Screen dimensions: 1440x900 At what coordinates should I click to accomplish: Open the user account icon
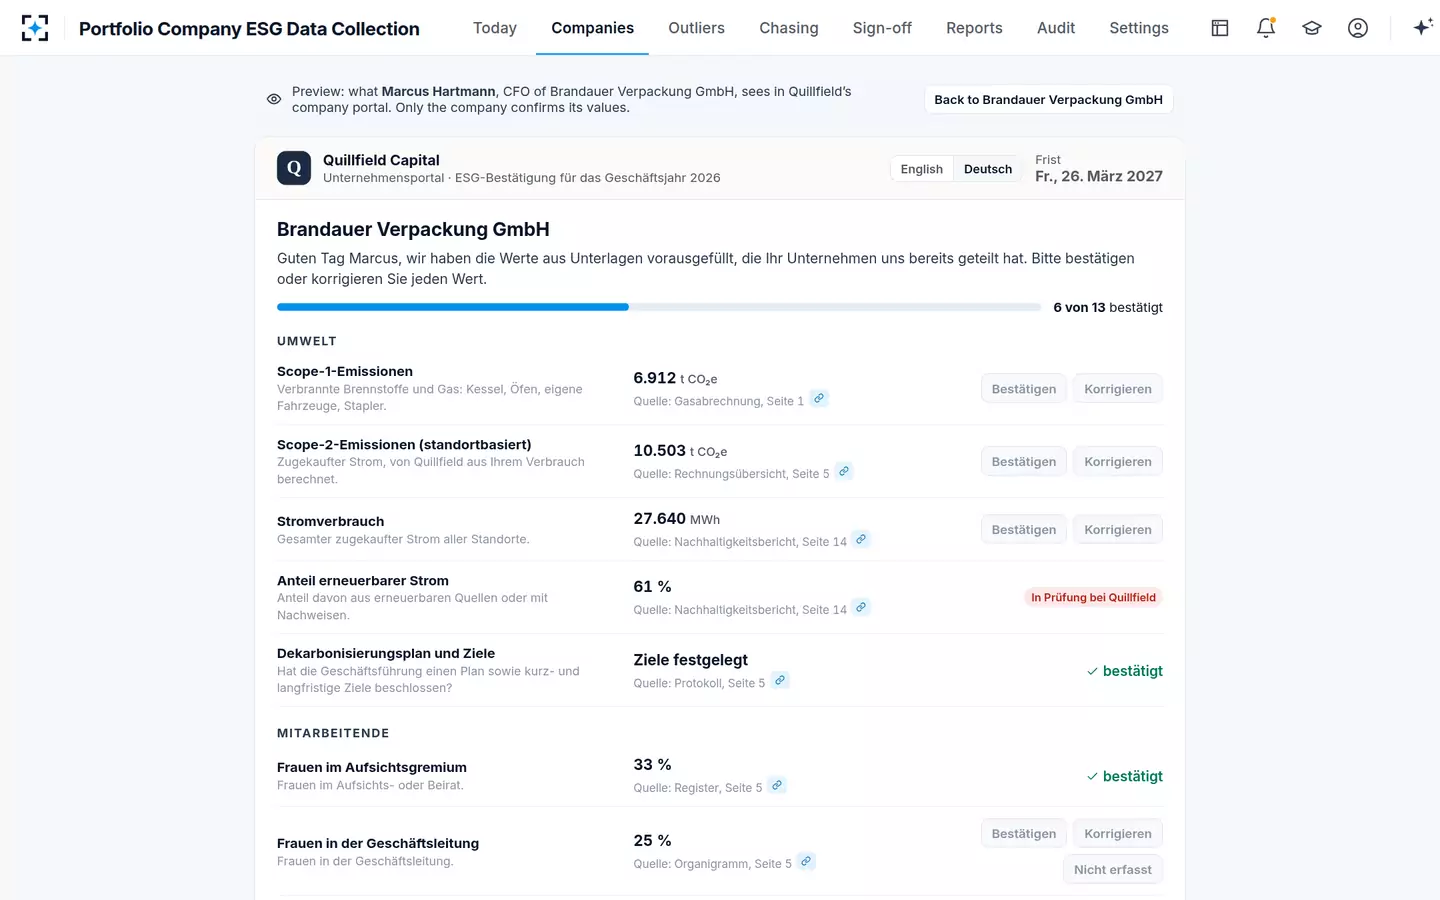pyautogui.click(x=1358, y=28)
